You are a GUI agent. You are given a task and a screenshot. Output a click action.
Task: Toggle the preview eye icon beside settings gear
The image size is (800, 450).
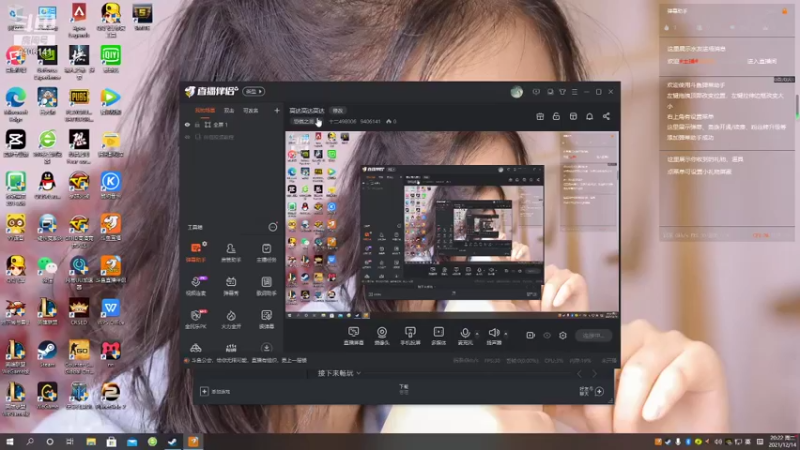point(547,335)
